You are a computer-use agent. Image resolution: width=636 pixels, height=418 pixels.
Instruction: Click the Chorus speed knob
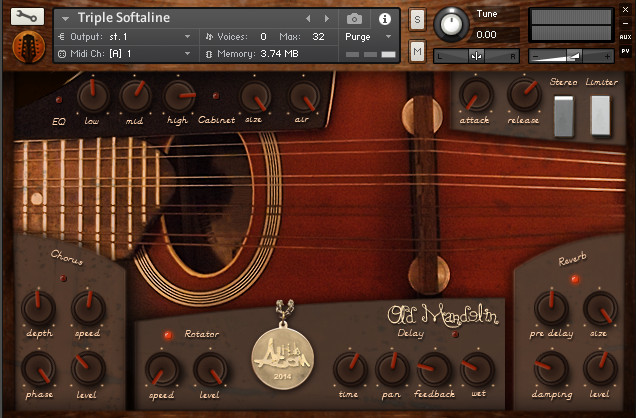coord(88,308)
